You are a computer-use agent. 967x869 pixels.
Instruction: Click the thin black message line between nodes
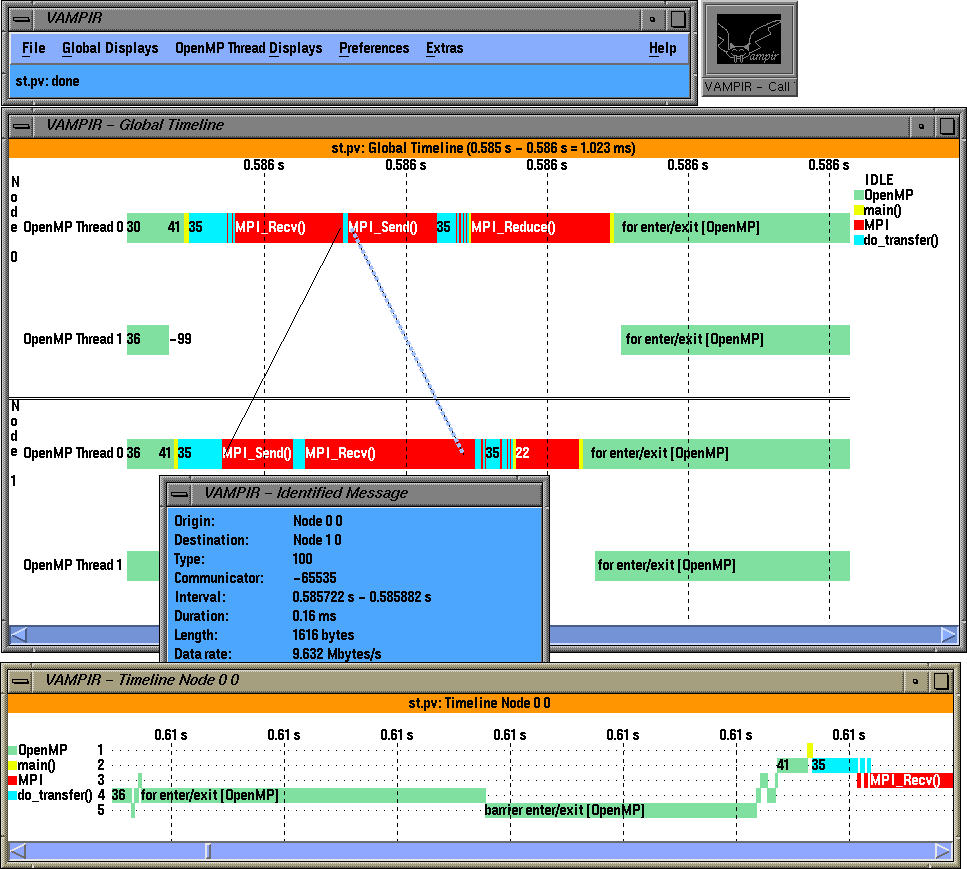click(x=284, y=339)
